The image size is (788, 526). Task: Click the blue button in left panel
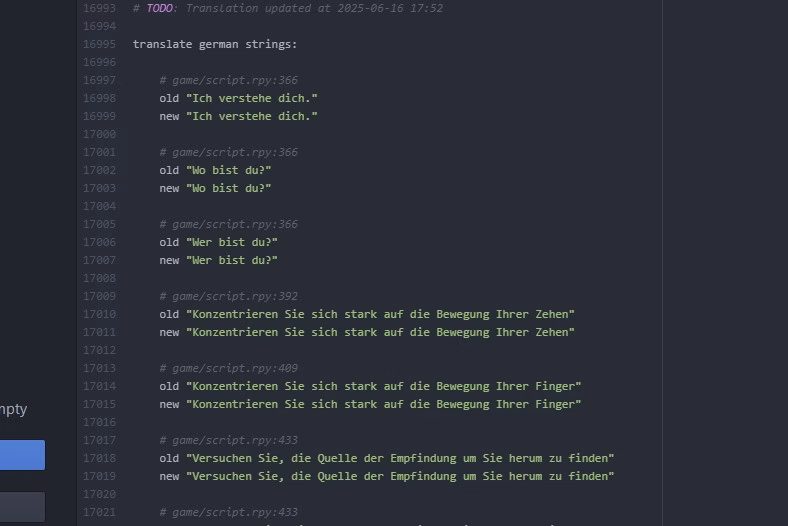click(22, 455)
